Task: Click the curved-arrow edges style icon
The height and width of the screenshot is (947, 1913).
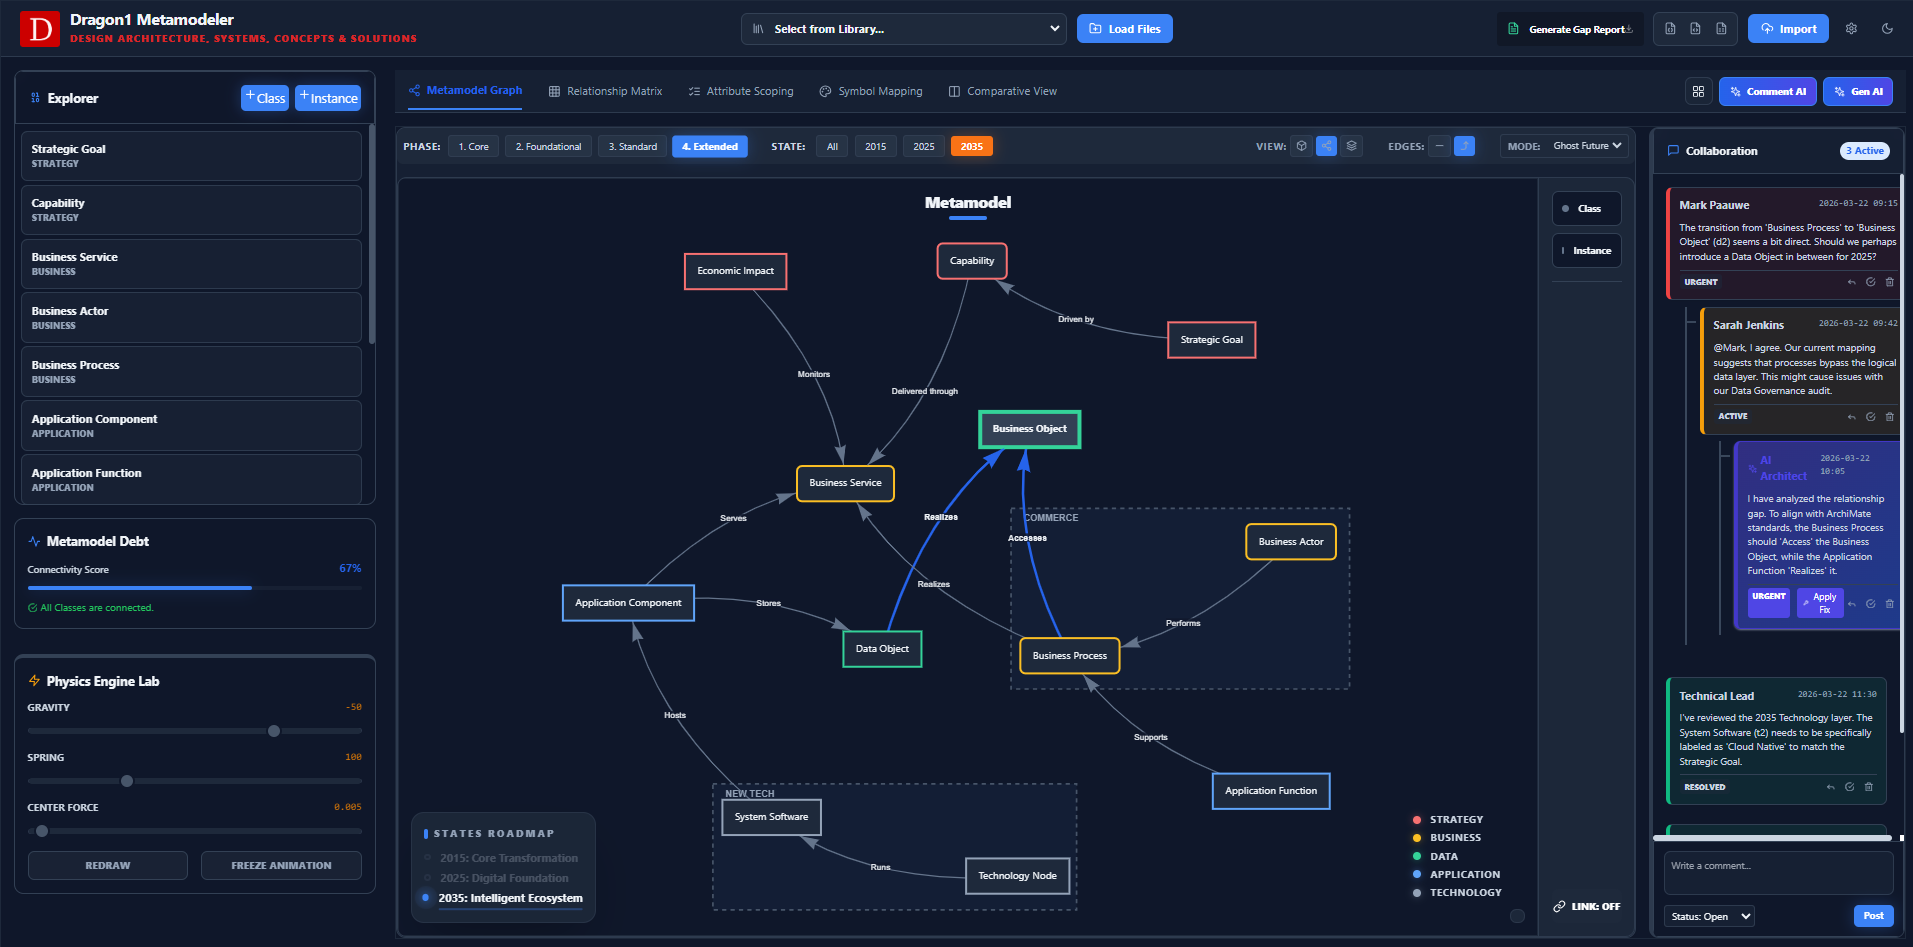Action: [x=1464, y=146]
